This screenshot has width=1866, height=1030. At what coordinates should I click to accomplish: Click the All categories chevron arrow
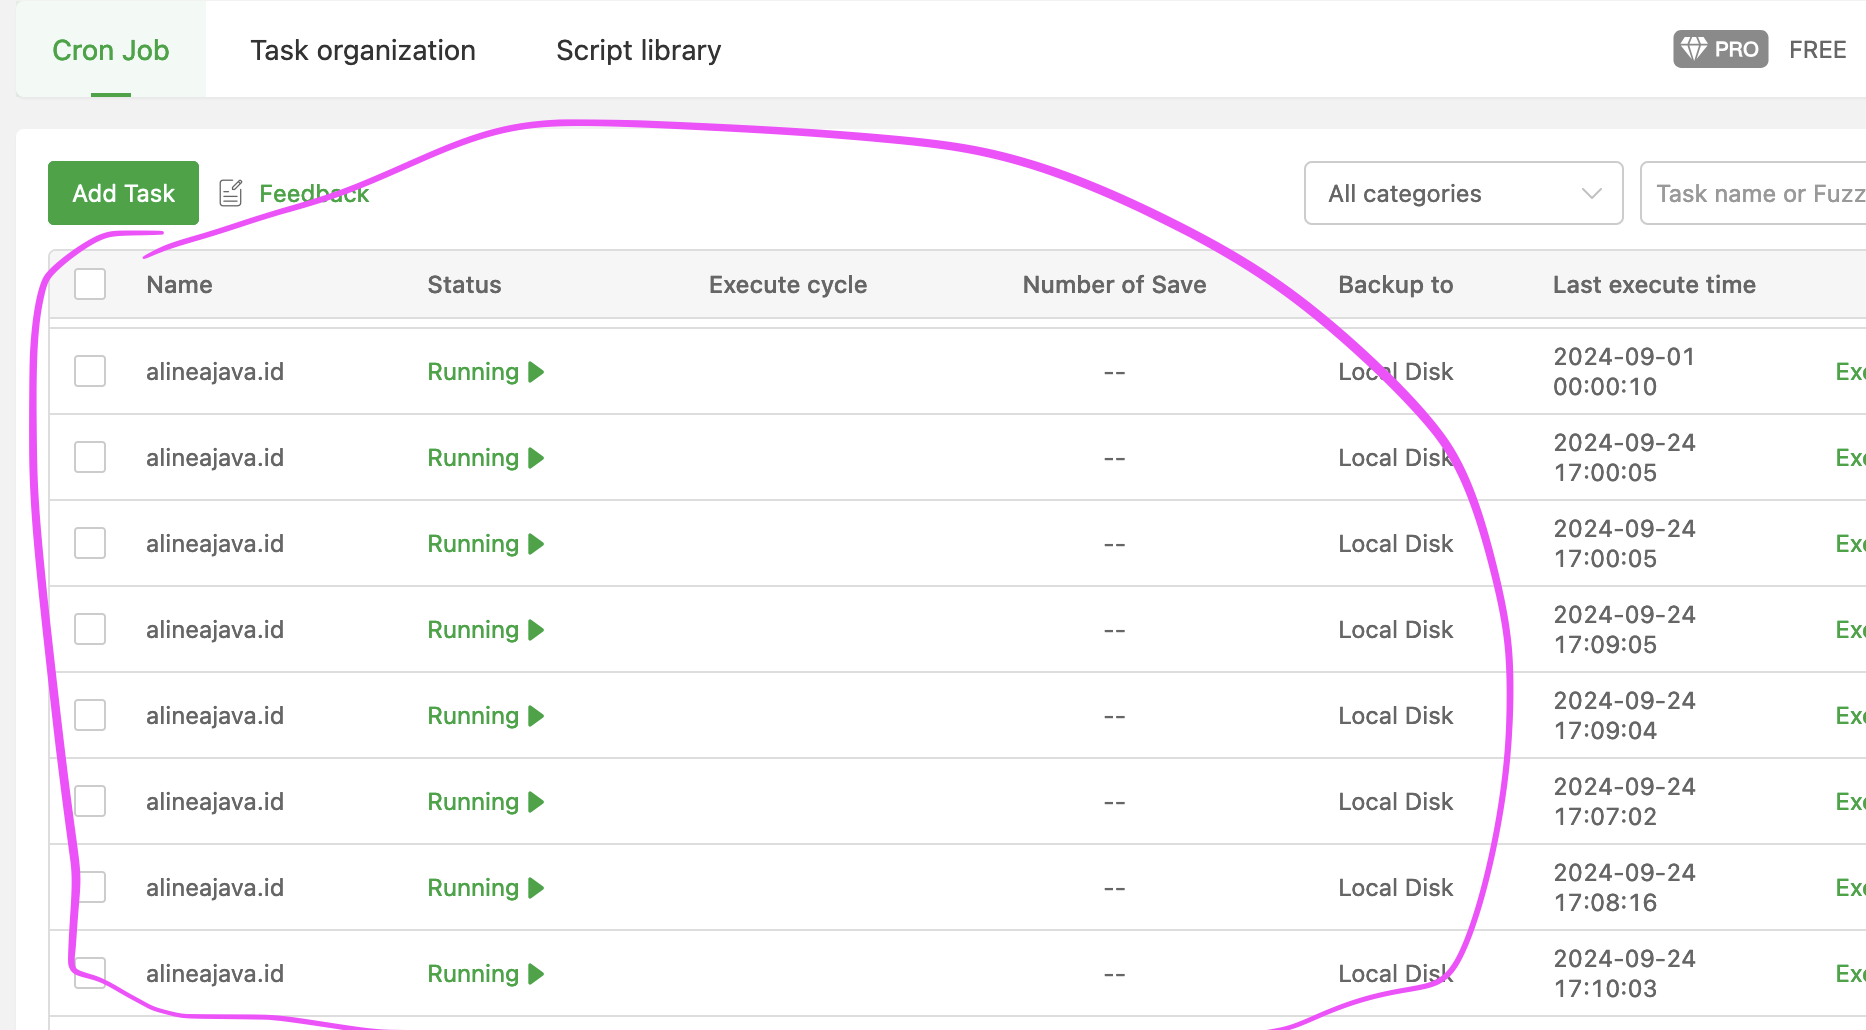(1591, 194)
